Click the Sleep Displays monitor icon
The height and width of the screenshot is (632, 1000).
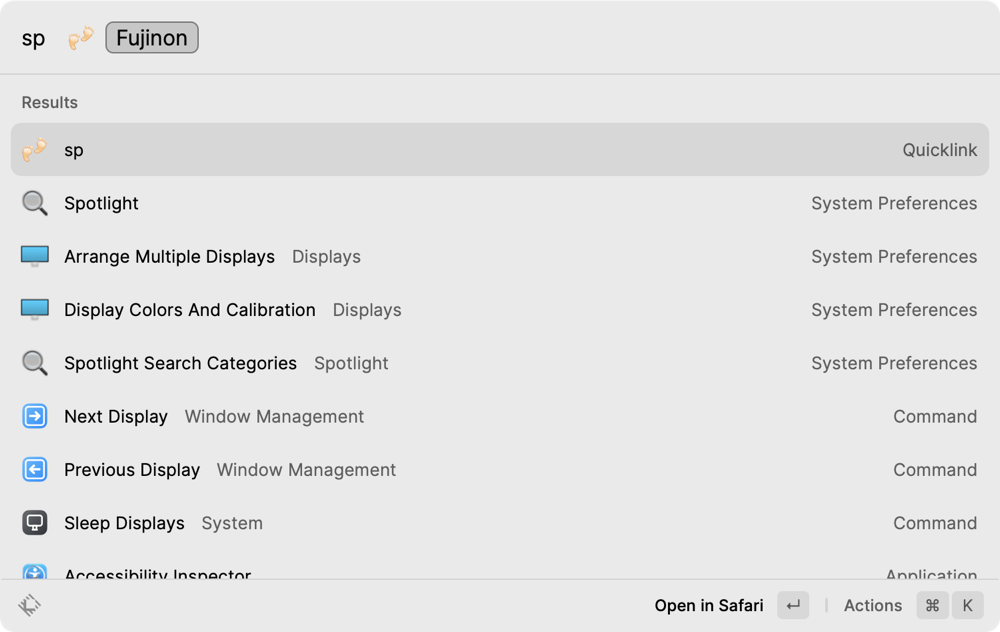tap(35, 523)
